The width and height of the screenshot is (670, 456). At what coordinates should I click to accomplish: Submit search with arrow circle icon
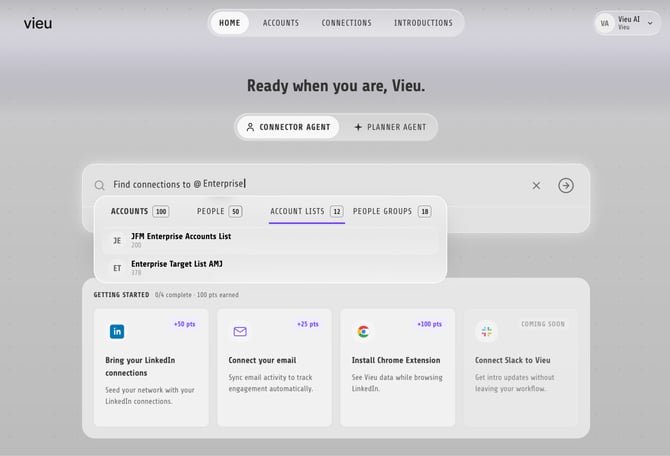point(566,185)
